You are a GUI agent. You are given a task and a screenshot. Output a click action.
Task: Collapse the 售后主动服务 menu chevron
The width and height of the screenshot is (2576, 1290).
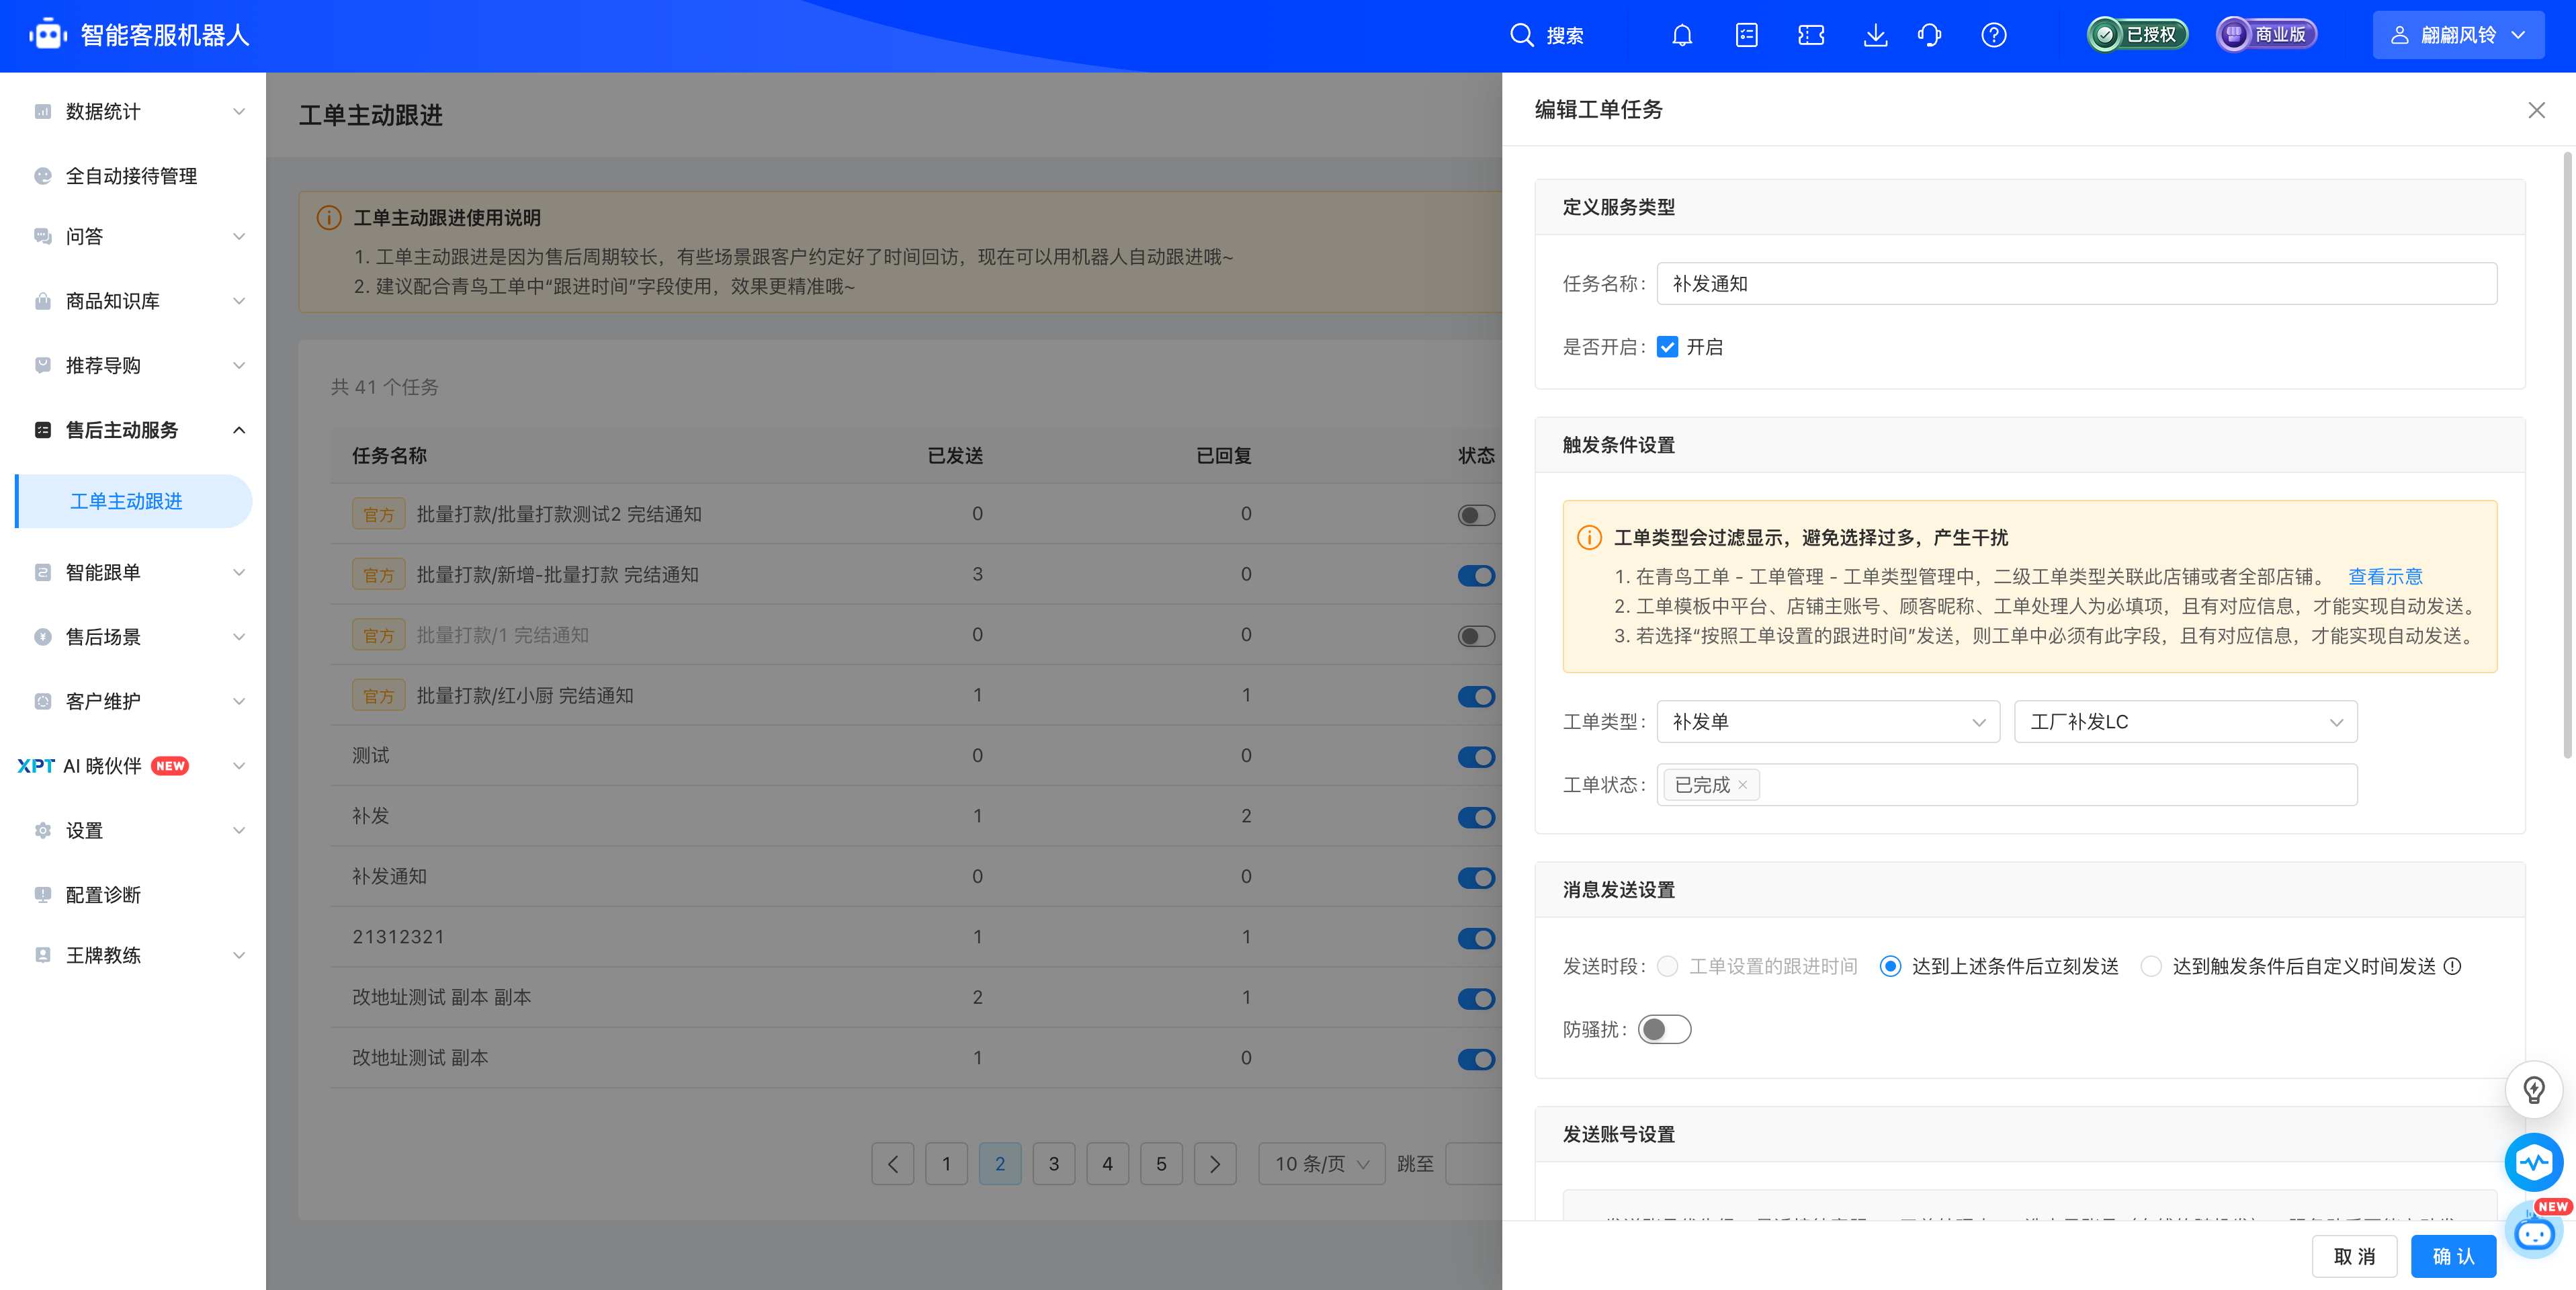click(239, 430)
